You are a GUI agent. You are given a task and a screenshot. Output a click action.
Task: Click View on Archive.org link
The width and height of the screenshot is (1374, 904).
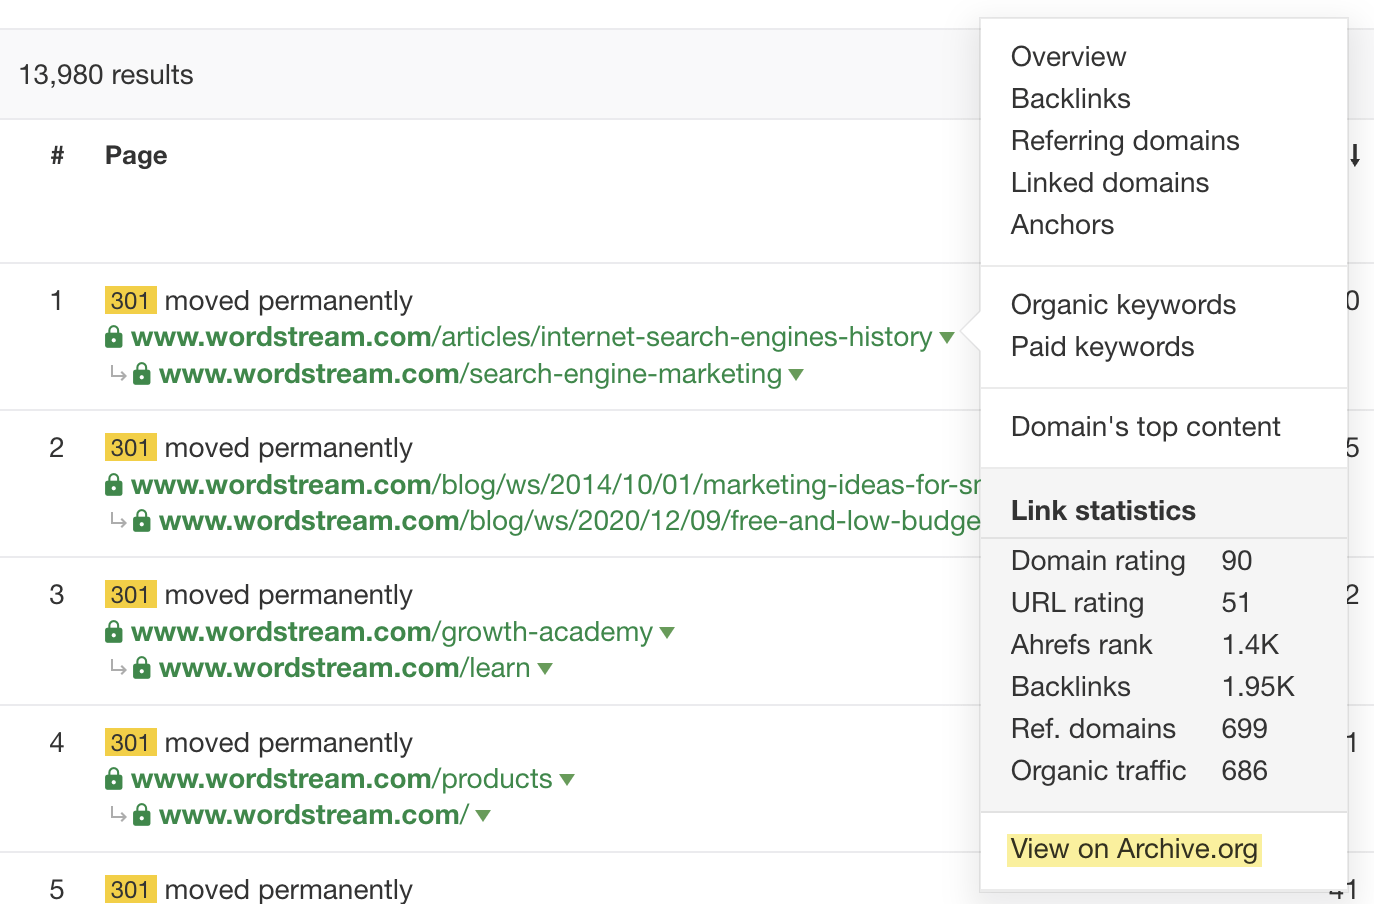[x=1134, y=849]
